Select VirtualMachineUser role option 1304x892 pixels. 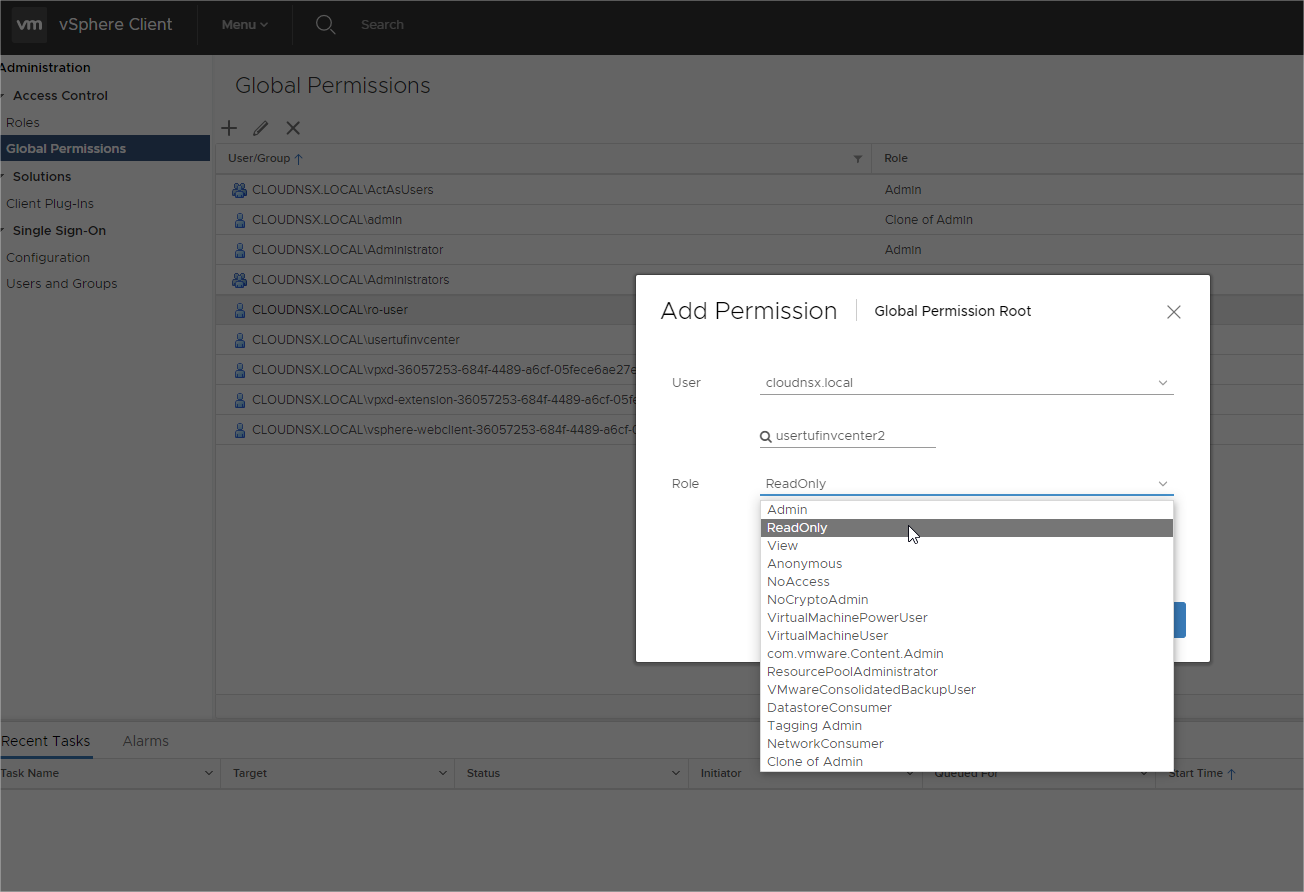coord(967,636)
